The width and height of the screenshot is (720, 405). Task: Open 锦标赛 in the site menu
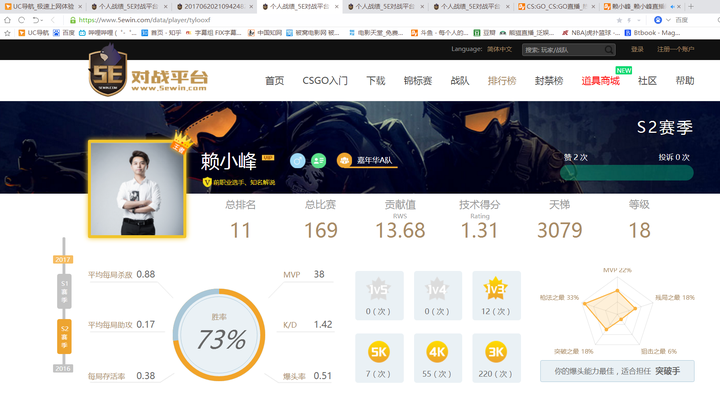(418, 81)
